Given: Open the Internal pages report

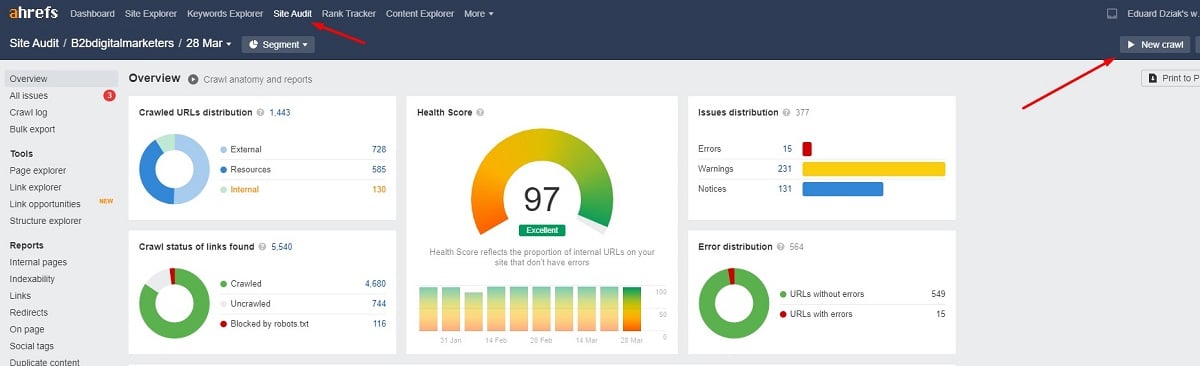Looking at the screenshot, I should [x=38, y=262].
